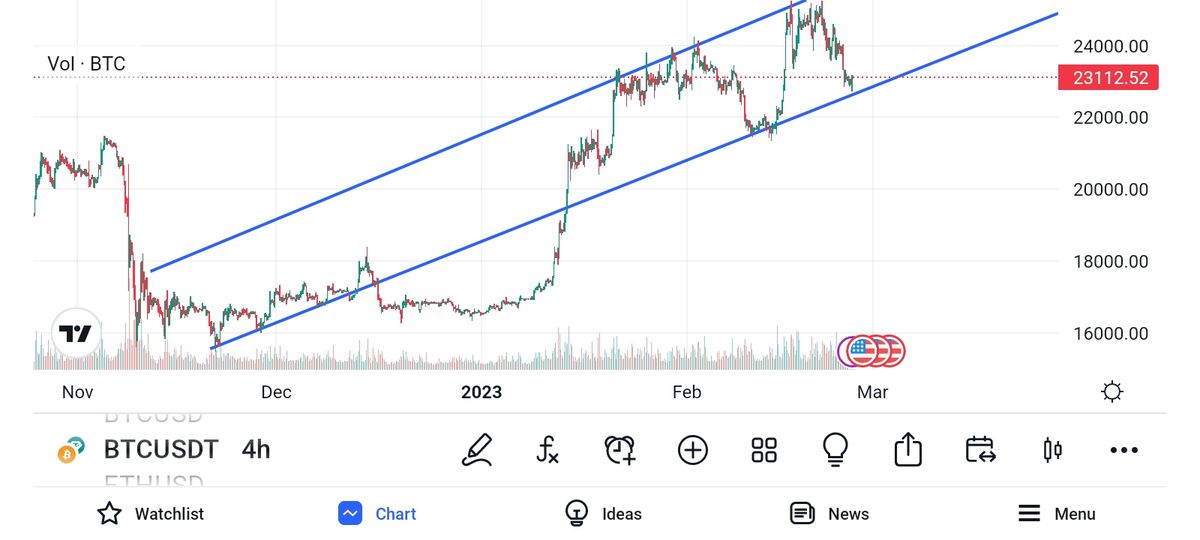Open the indicators fx menu
Image resolution: width=1200 pixels, height=540 pixels.
(x=547, y=450)
